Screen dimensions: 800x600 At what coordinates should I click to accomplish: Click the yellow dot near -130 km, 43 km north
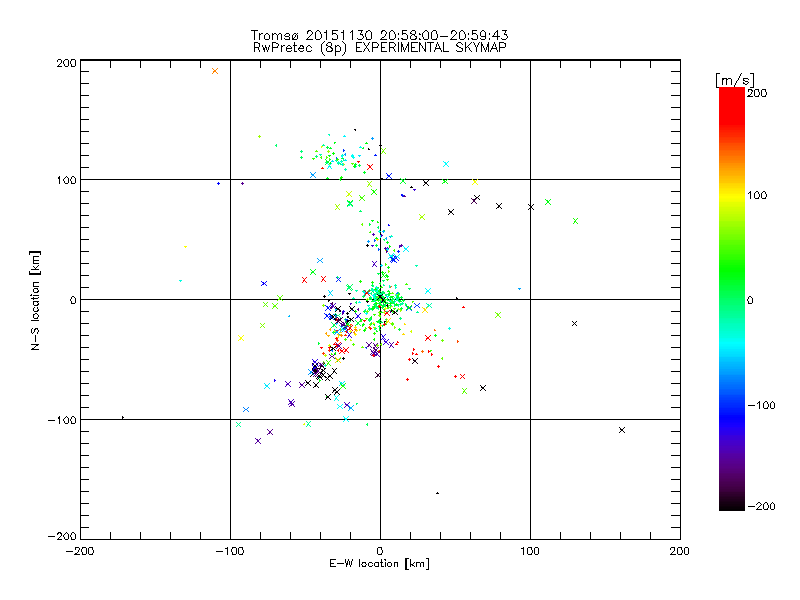click(185, 247)
